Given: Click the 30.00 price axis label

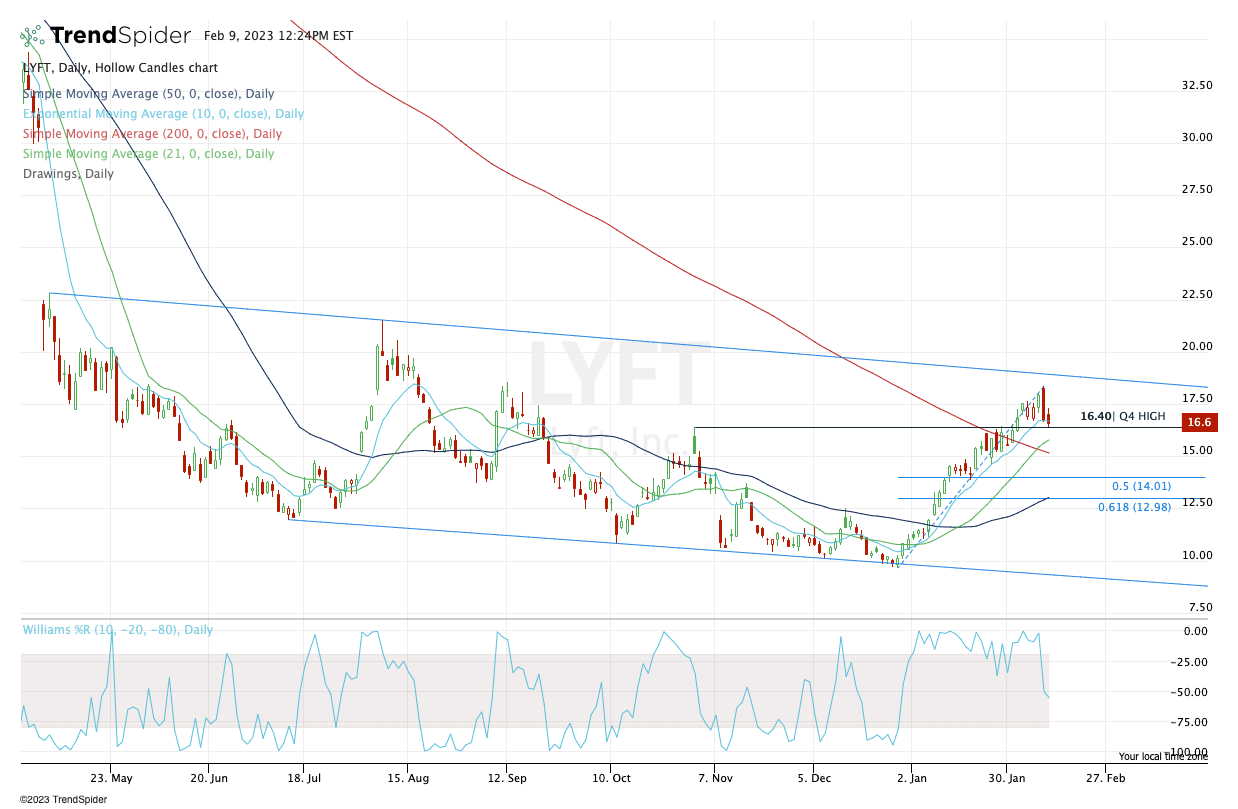Looking at the screenshot, I should click(x=1197, y=137).
